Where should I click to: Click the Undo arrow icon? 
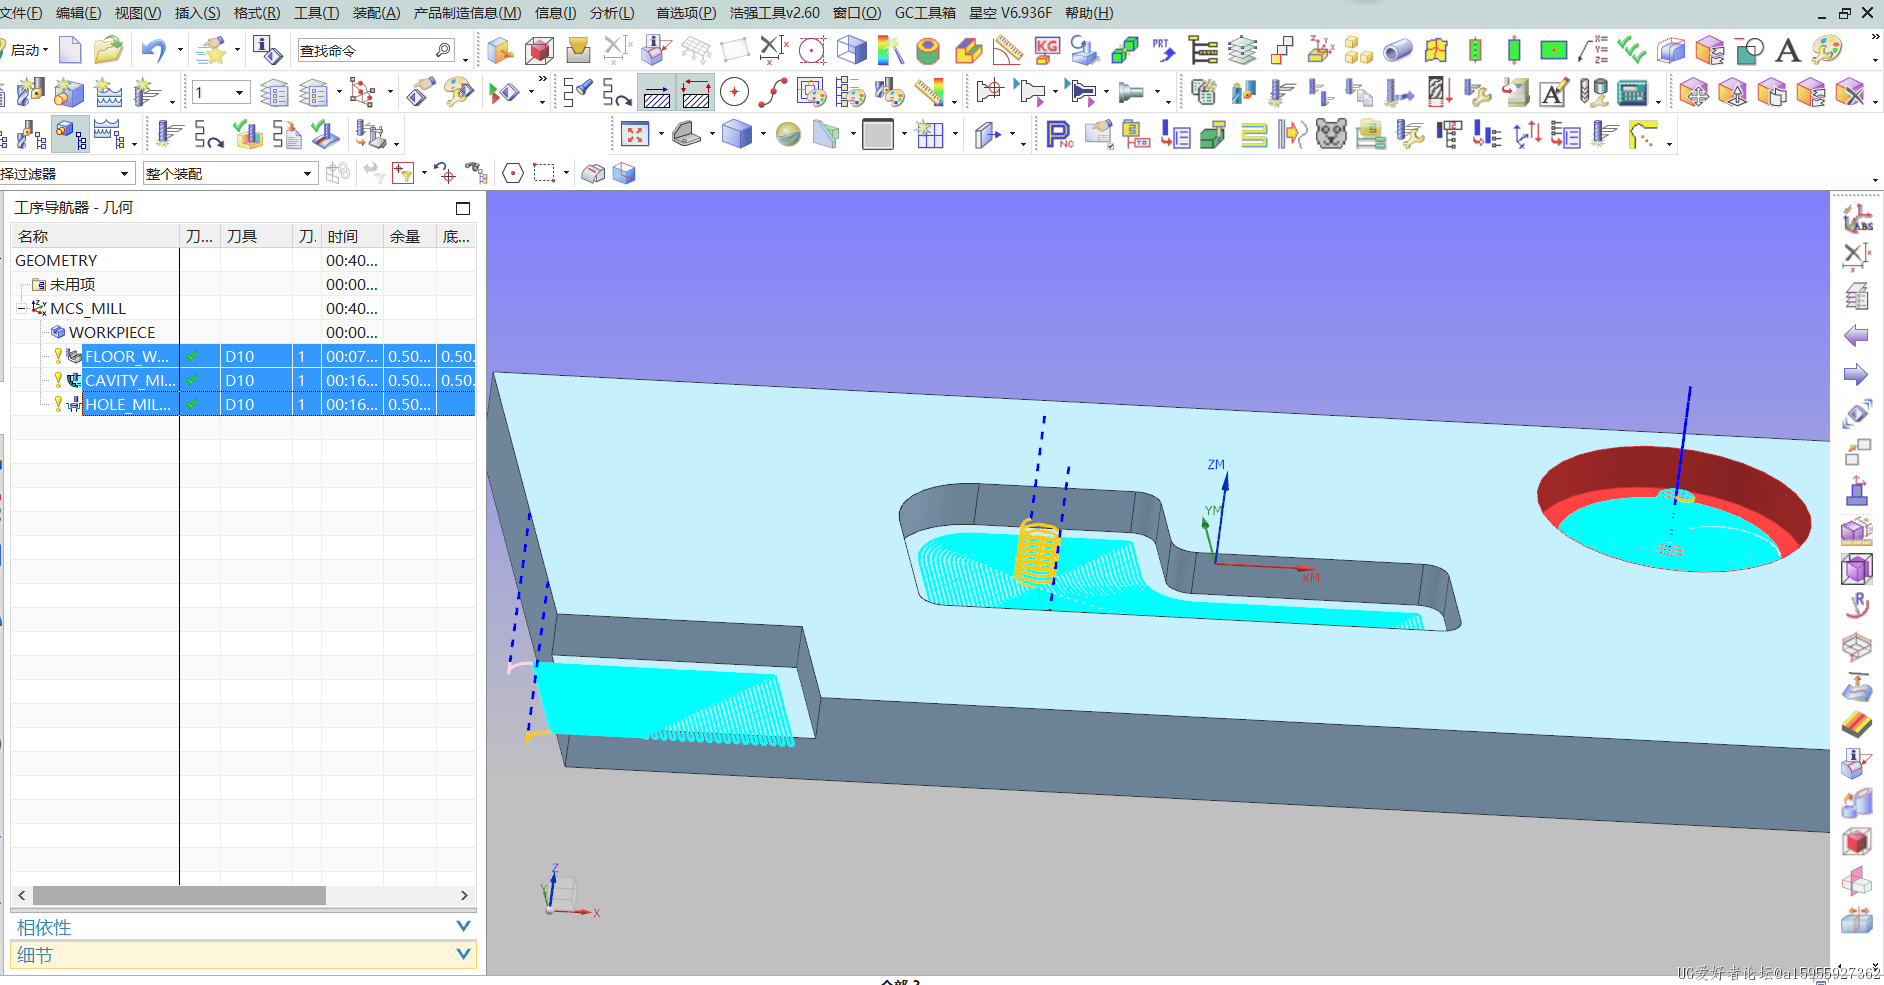(153, 50)
